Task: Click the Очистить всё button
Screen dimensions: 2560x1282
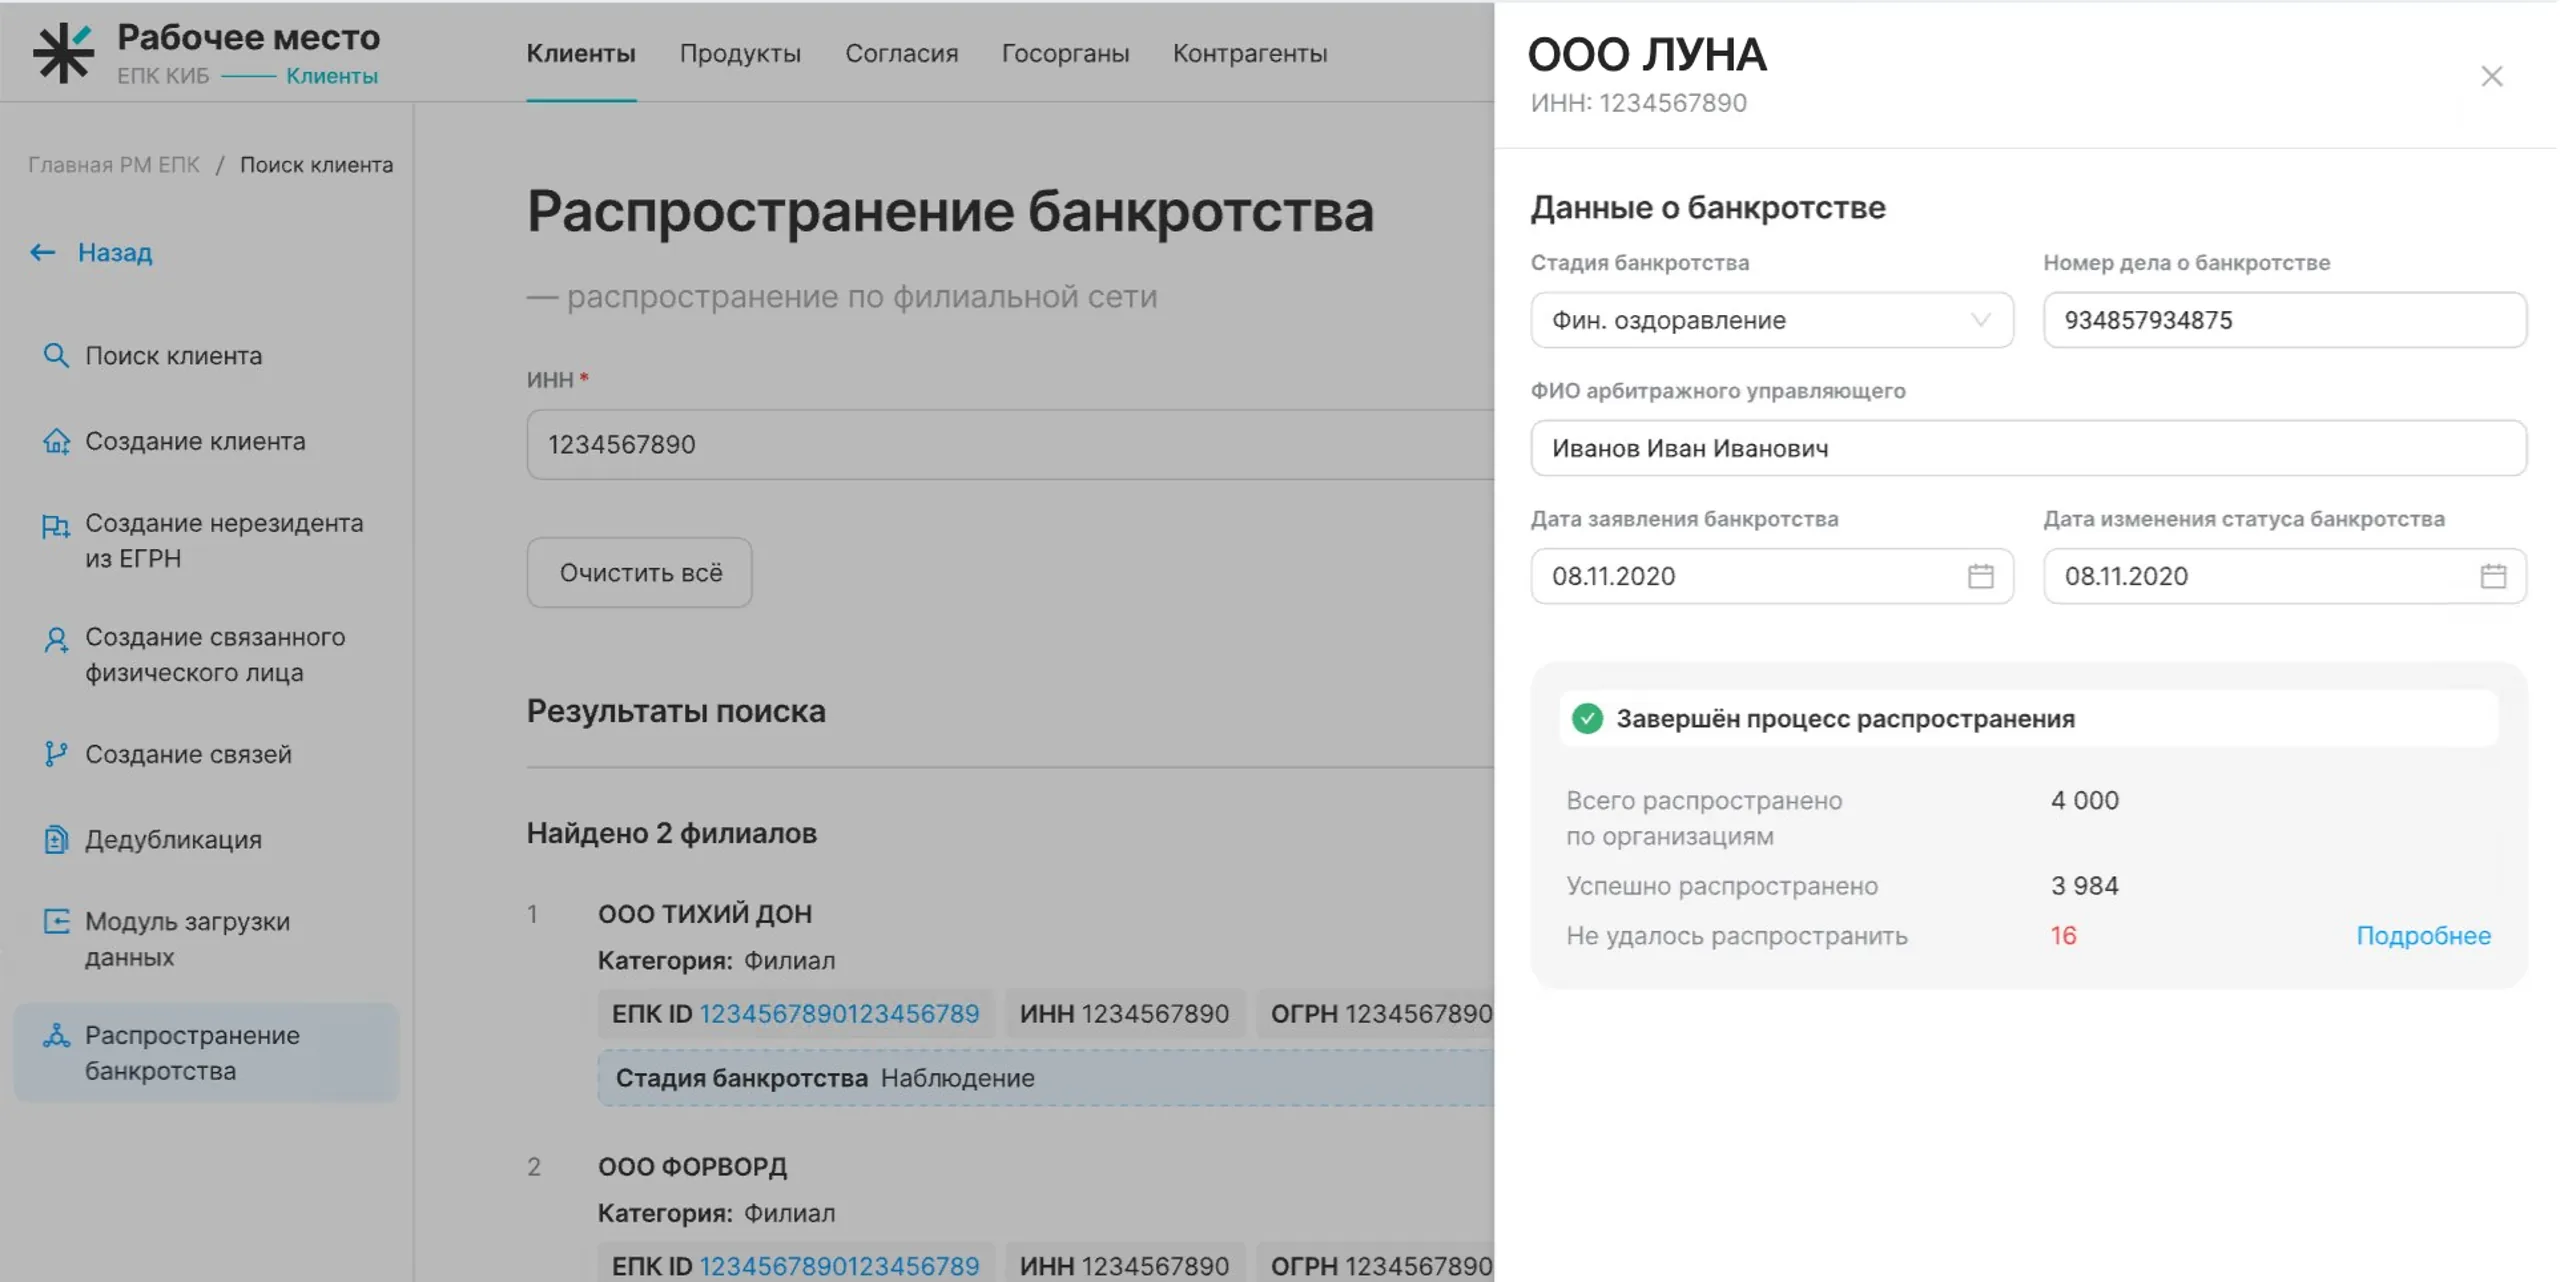Action: pyautogui.click(x=640, y=572)
